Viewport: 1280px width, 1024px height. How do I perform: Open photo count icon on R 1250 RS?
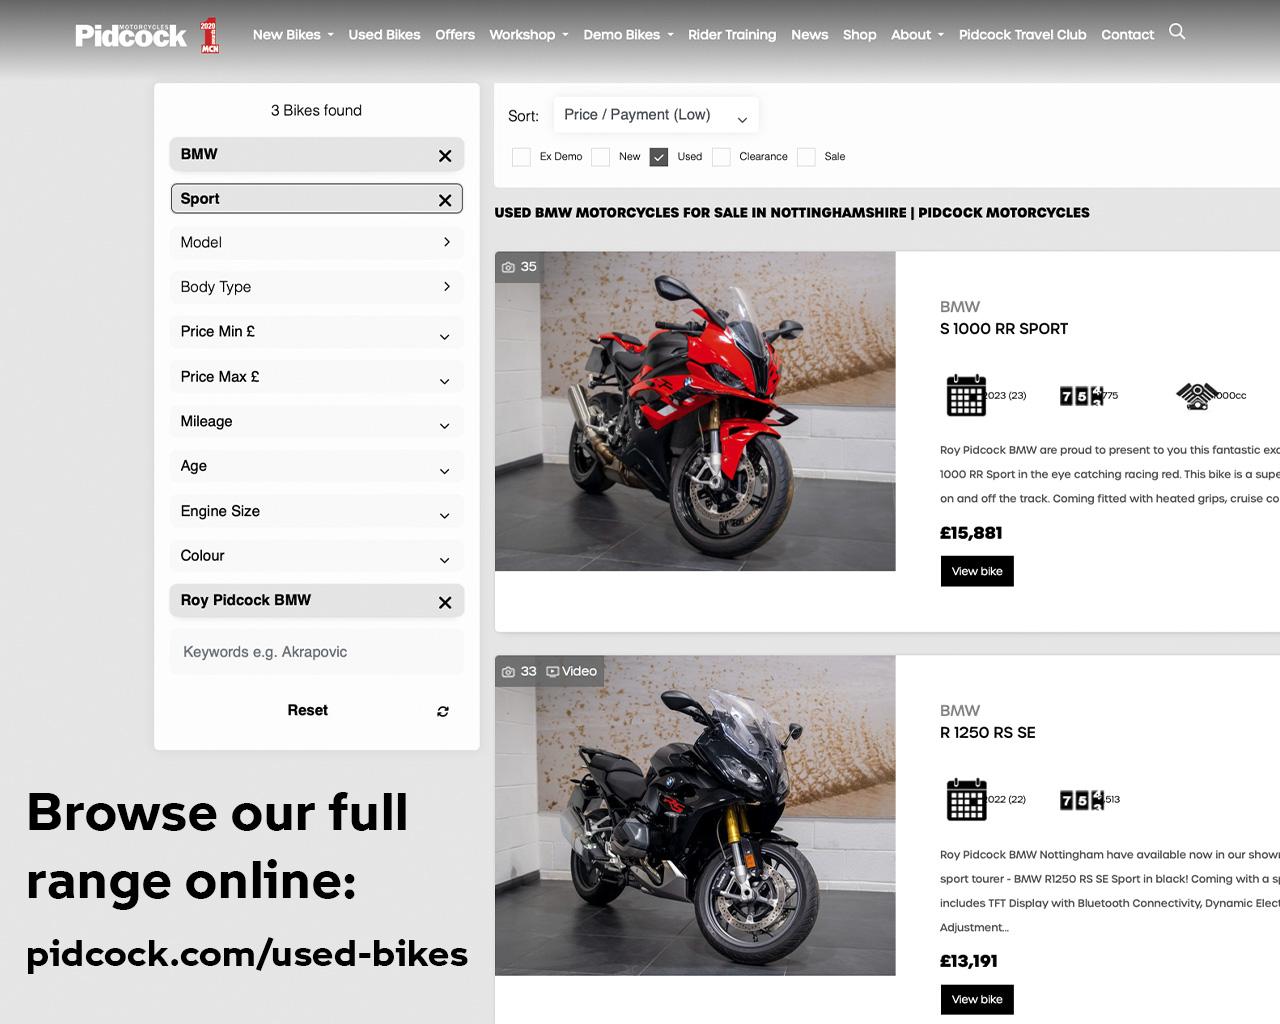[509, 672]
